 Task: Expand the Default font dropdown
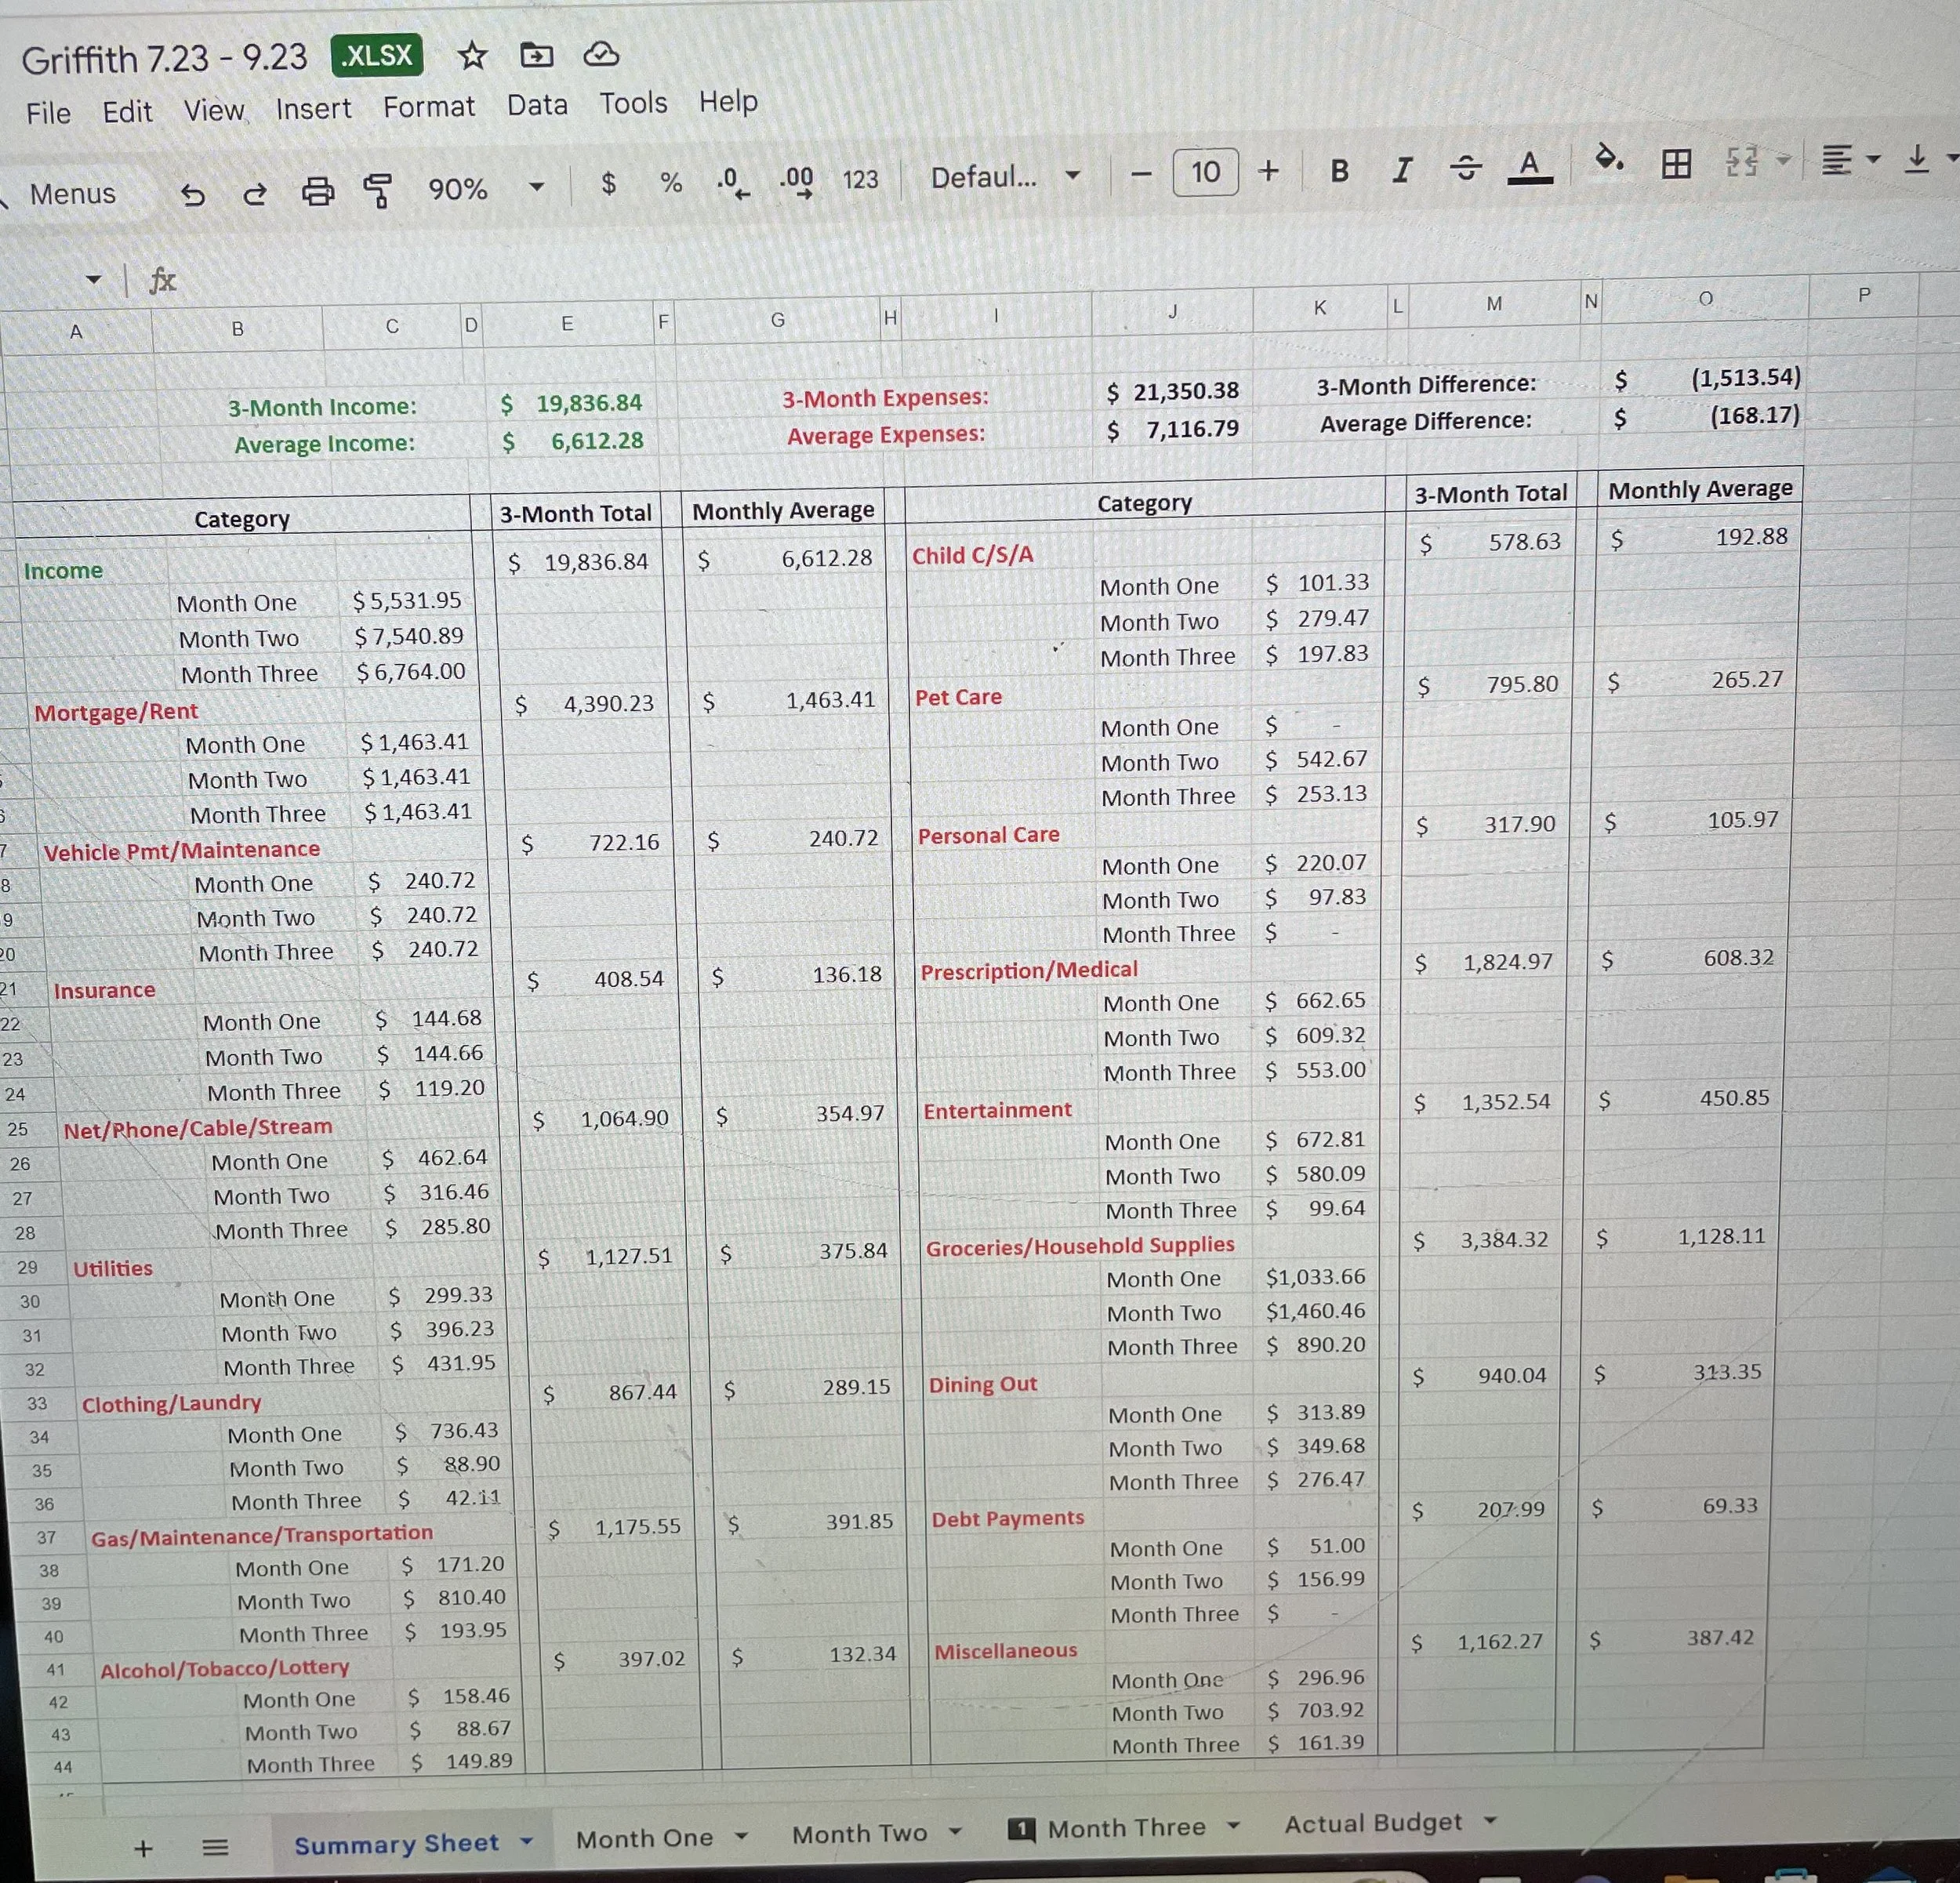coord(1072,176)
